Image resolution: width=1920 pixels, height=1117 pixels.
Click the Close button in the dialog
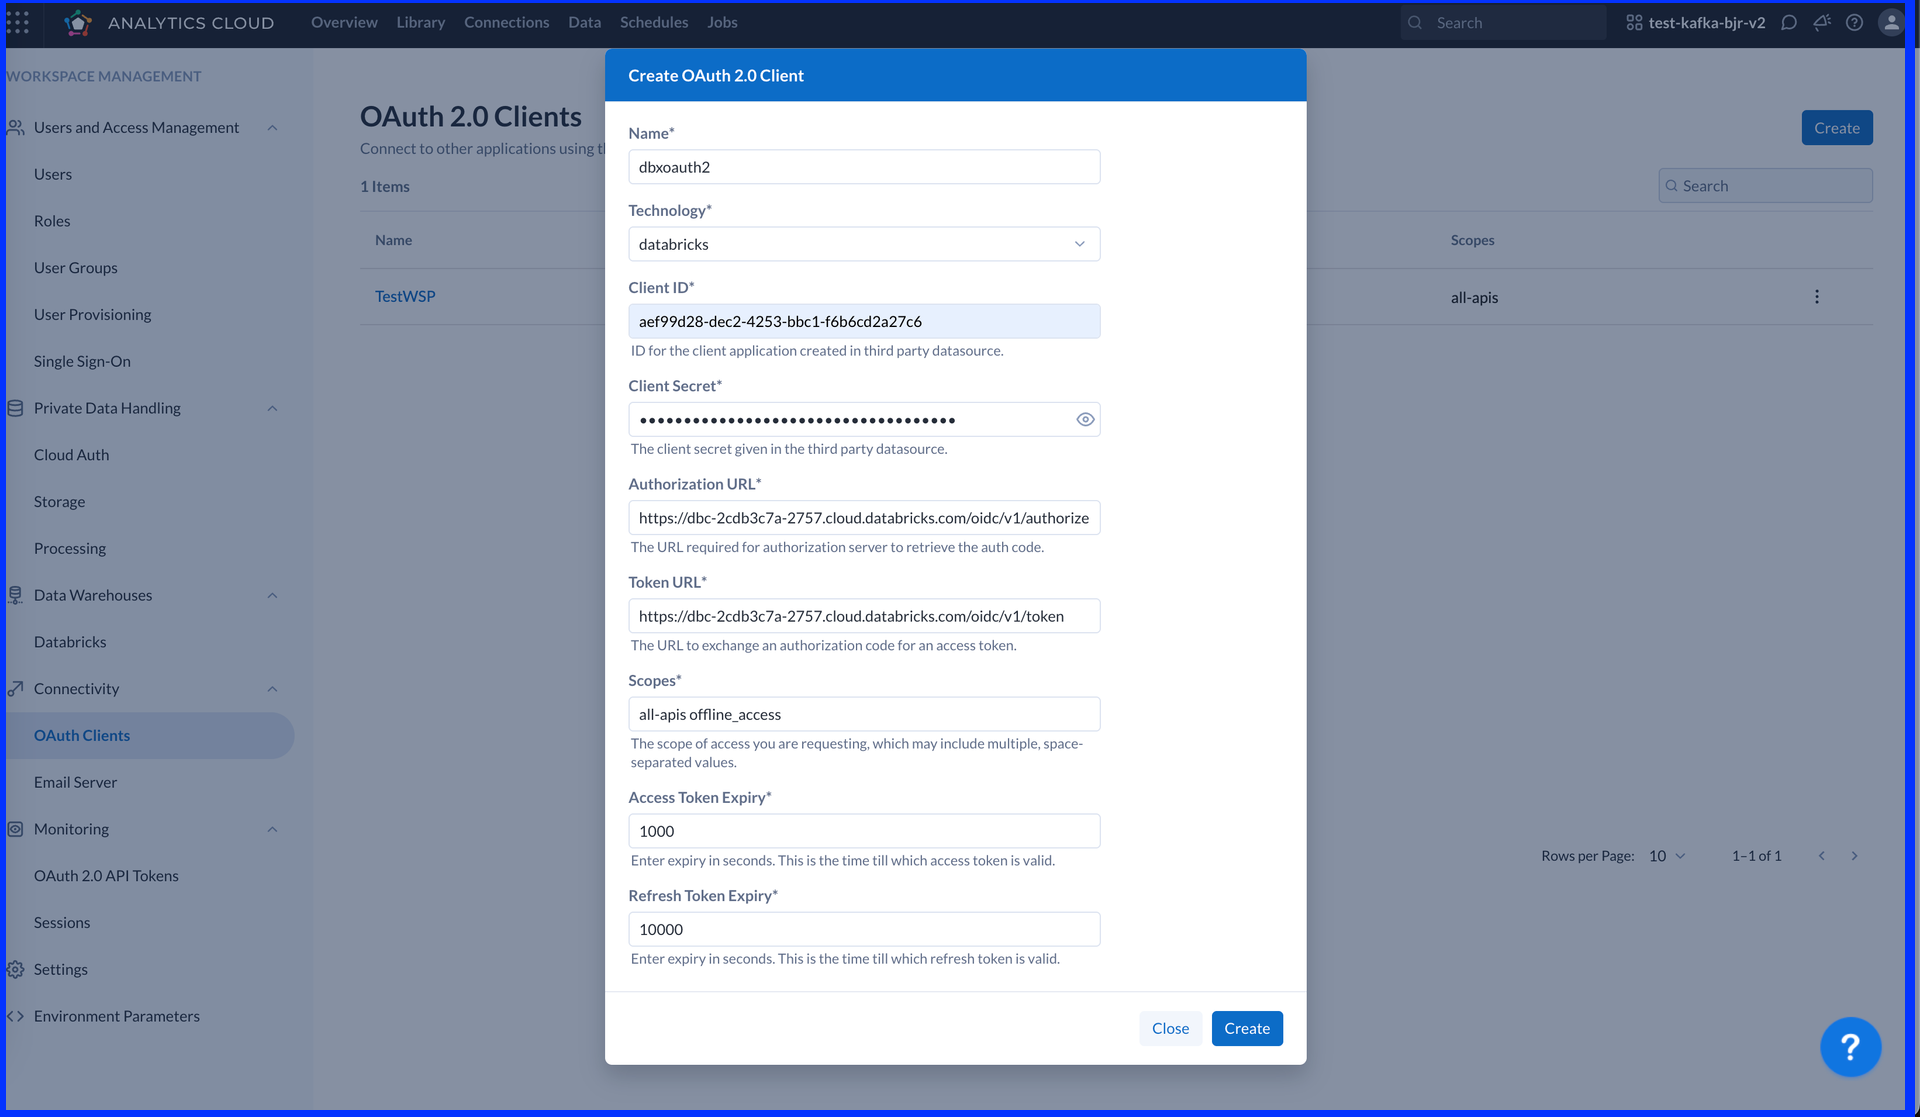click(x=1170, y=1029)
